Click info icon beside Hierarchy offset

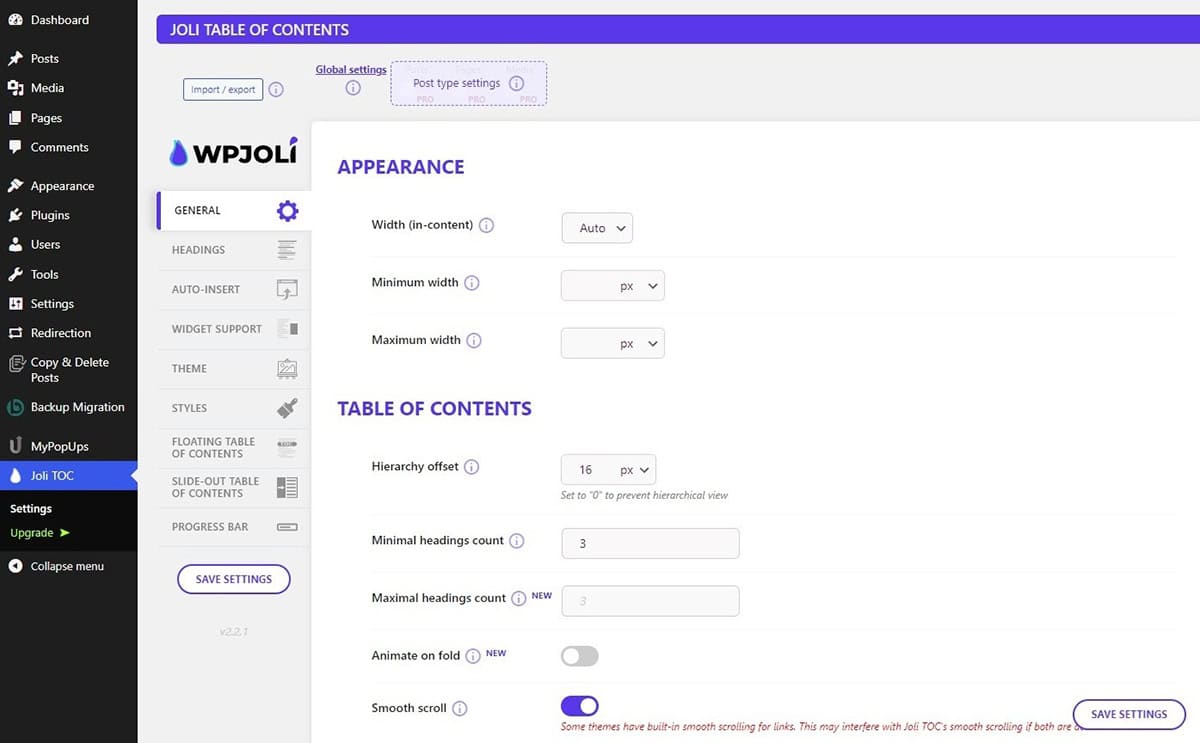(472, 467)
